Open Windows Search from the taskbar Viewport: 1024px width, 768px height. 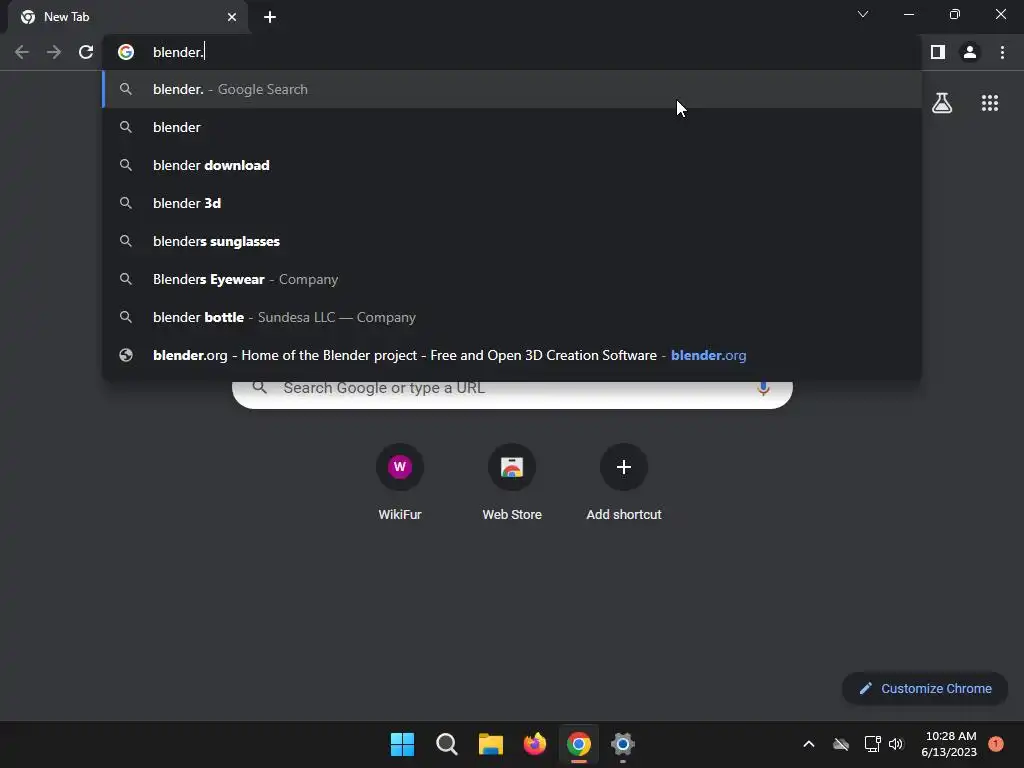click(x=447, y=744)
